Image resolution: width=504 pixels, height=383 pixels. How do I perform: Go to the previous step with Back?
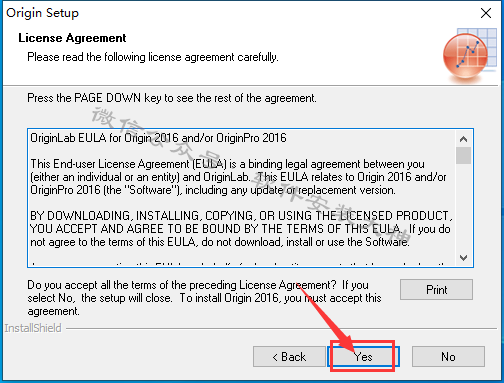289,357
